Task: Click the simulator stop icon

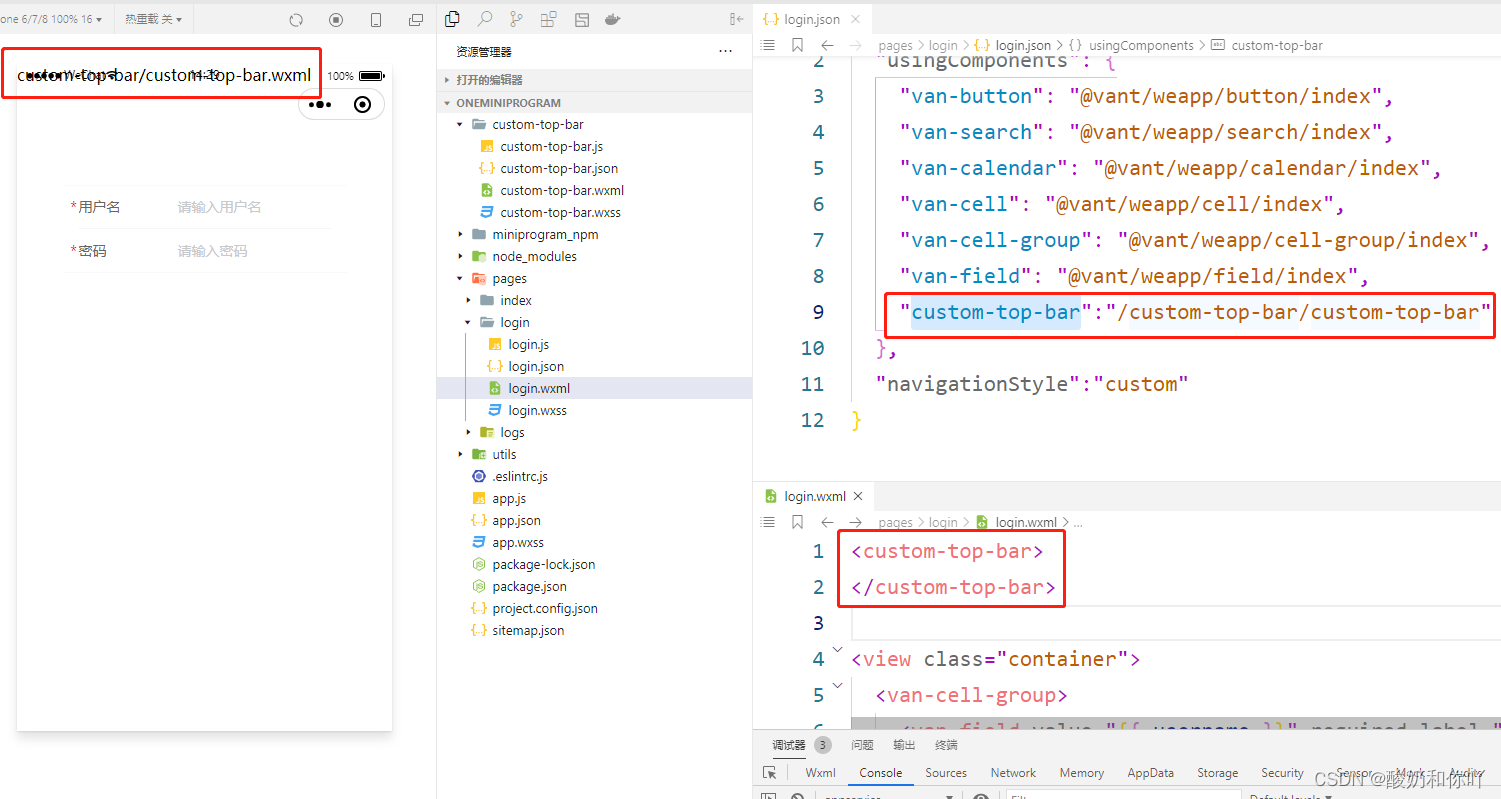Action: pos(336,20)
